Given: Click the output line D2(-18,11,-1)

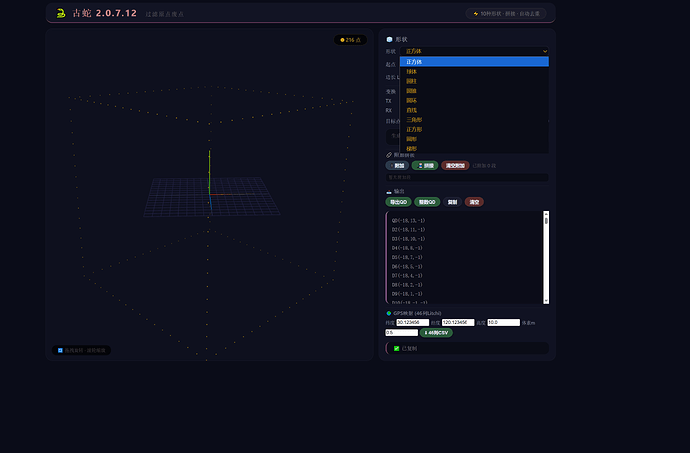Looking at the screenshot, I should point(408,230).
